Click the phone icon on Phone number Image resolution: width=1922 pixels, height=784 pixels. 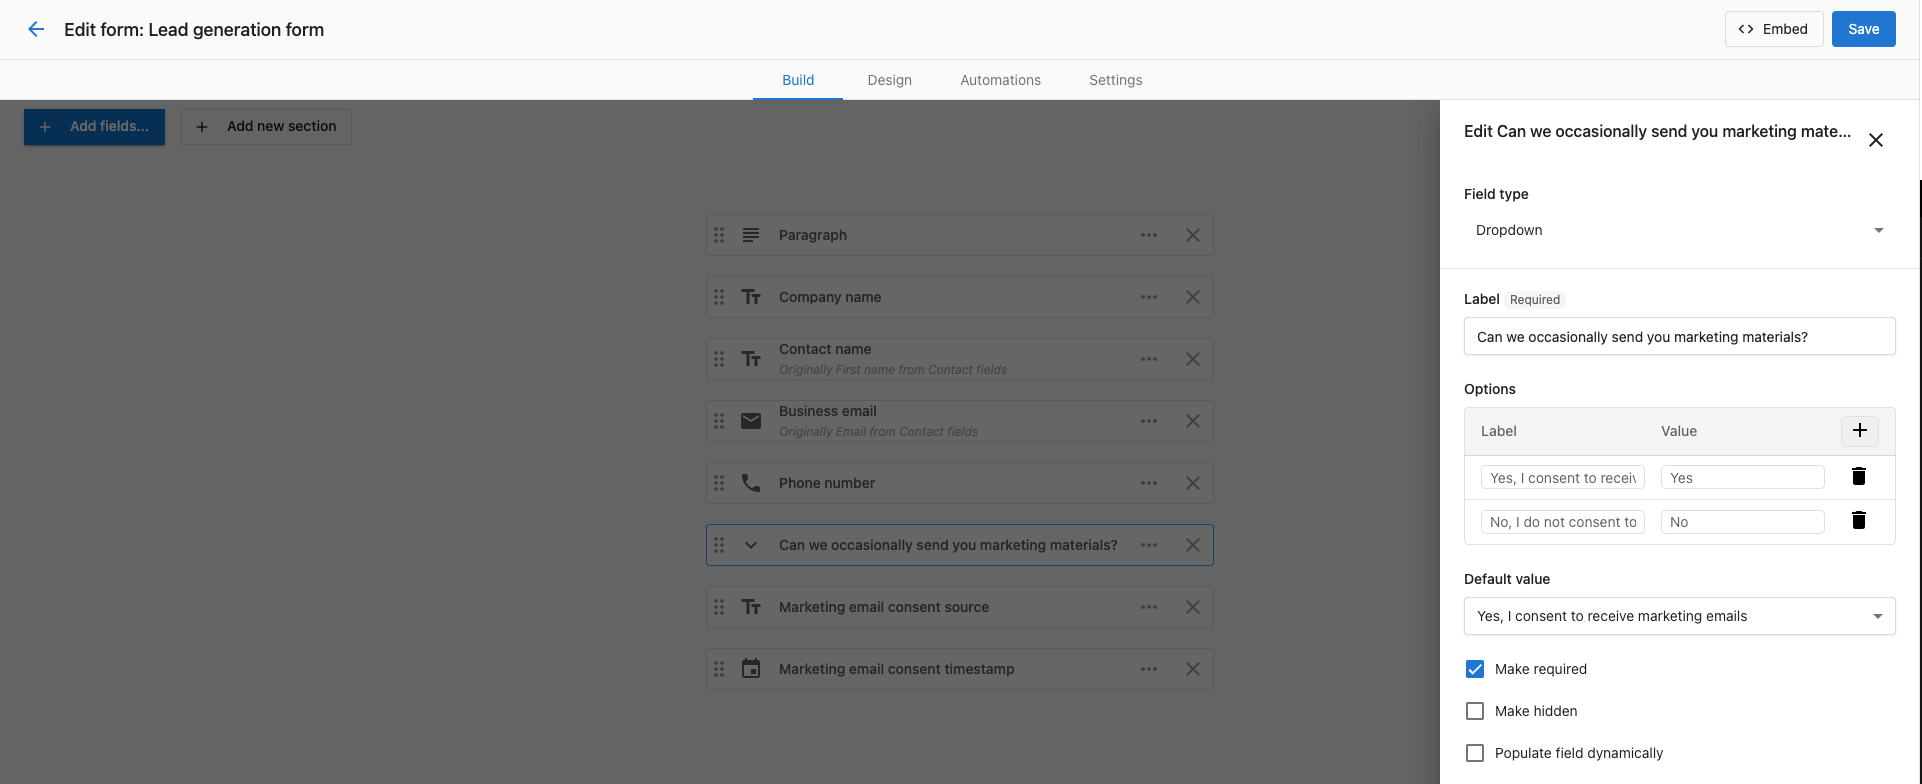click(751, 483)
